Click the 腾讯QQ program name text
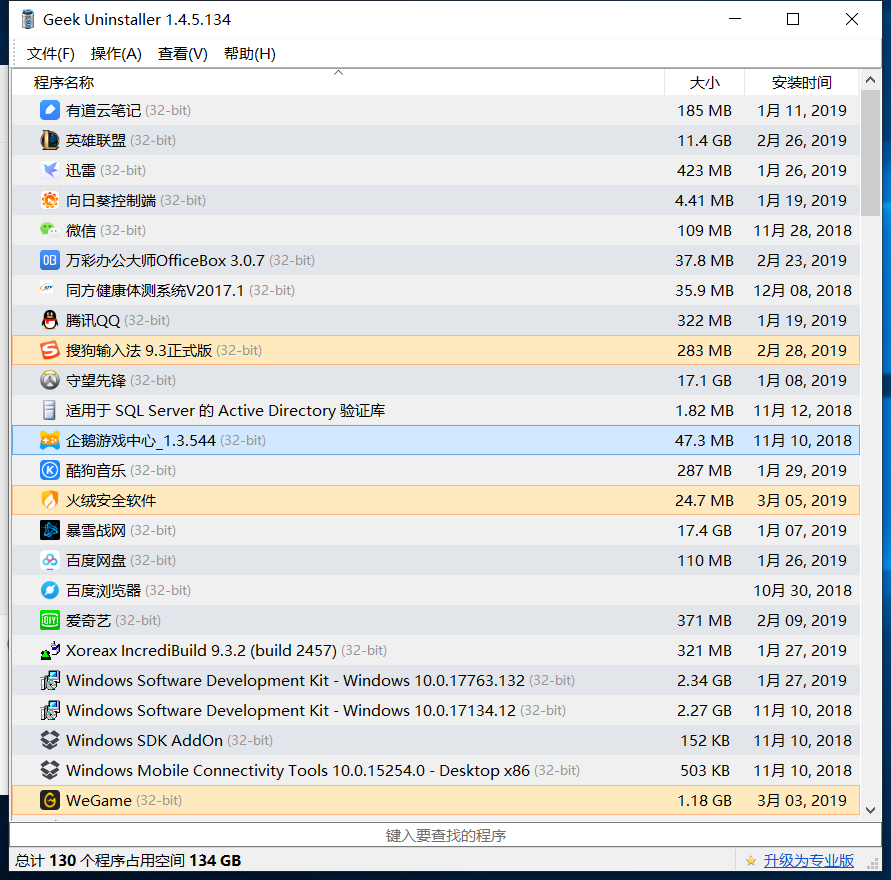This screenshot has width=891, height=880. [93, 320]
